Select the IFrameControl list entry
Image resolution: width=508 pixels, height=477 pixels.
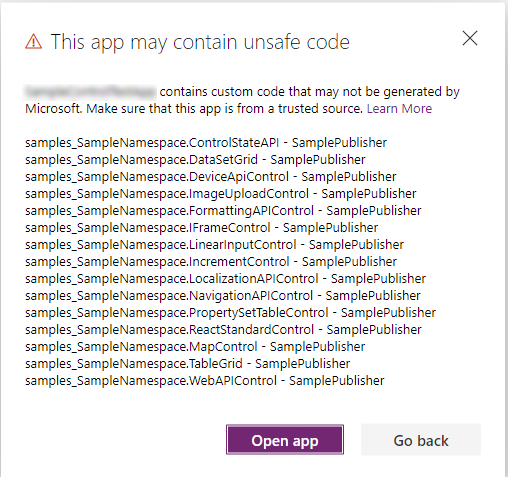pyautogui.click(x=202, y=228)
